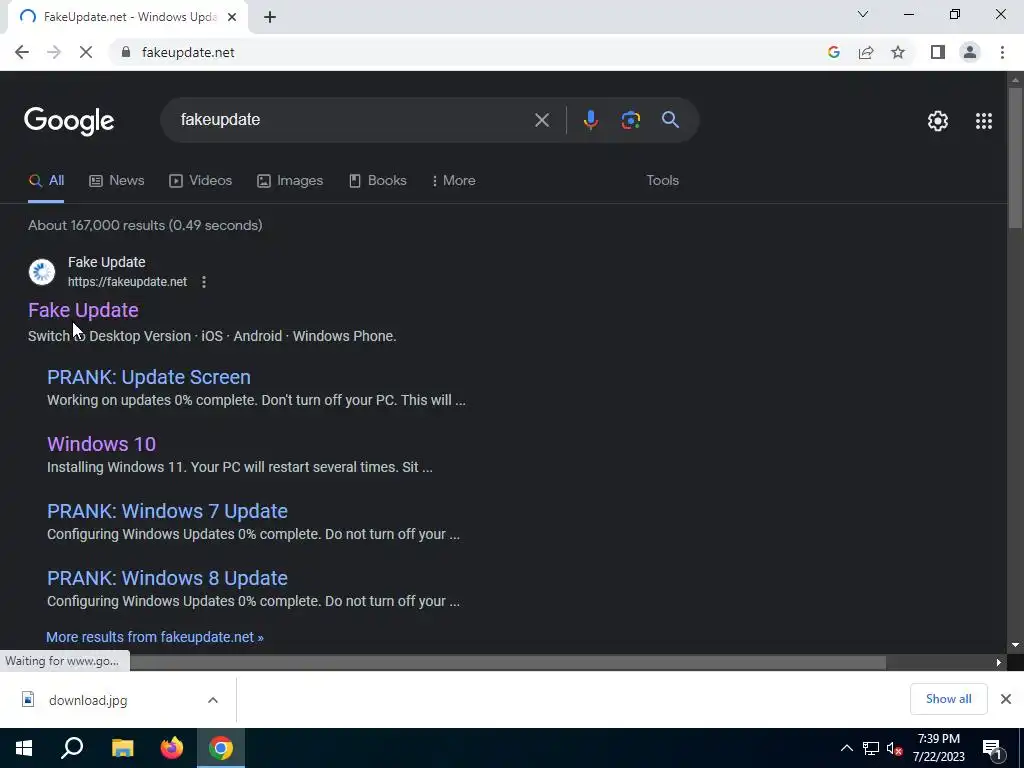Click the address bar URL

point(188,52)
